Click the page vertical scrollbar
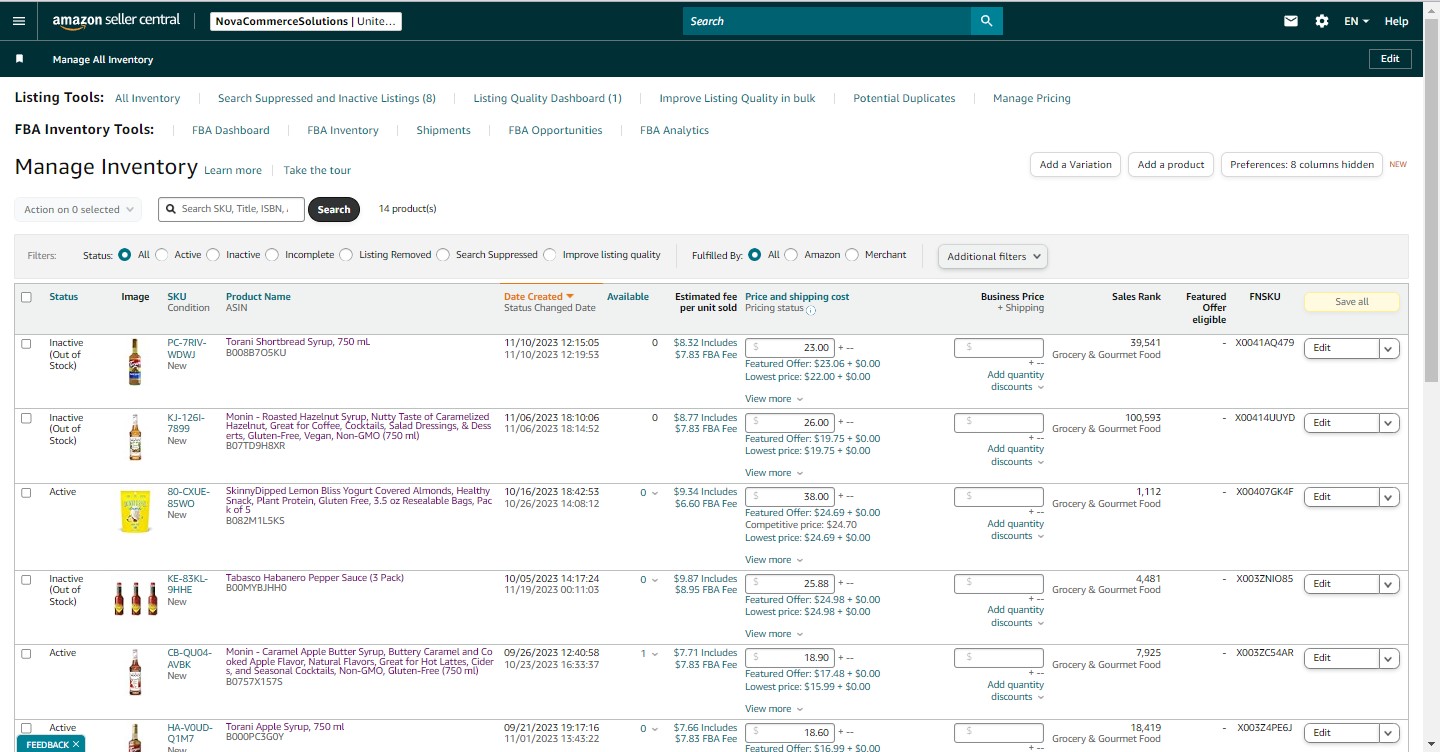The image size is (1440, 752). [1431, 200]
